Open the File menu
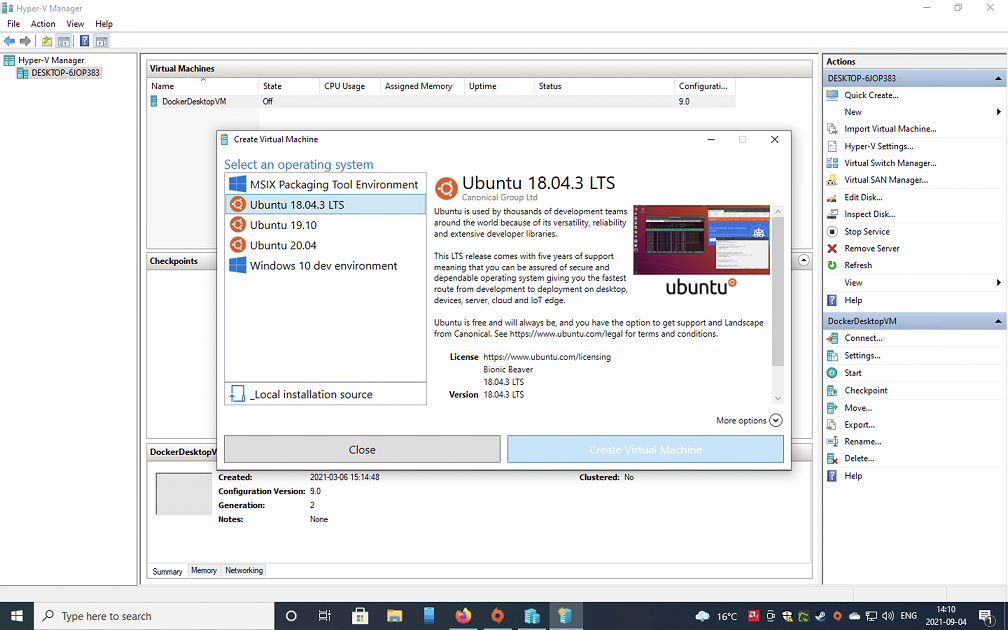This screenshot has width=1008, height=630. tap(14, 24)
